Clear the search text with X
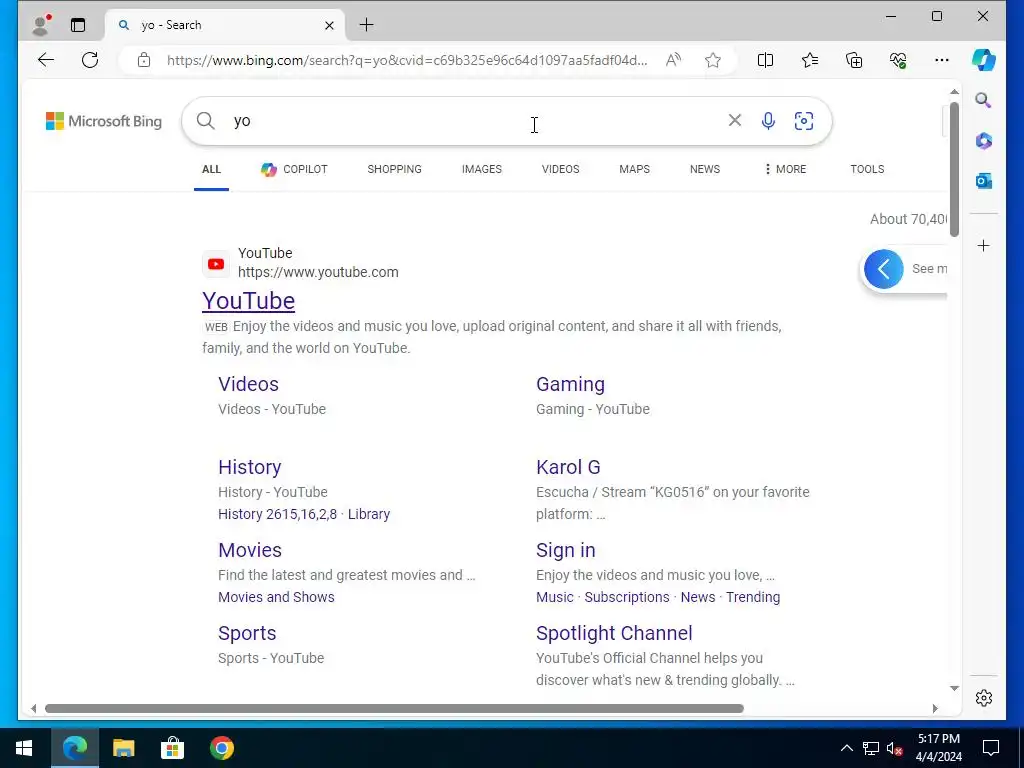1024x768 pixels. click(x=735, y=120)
